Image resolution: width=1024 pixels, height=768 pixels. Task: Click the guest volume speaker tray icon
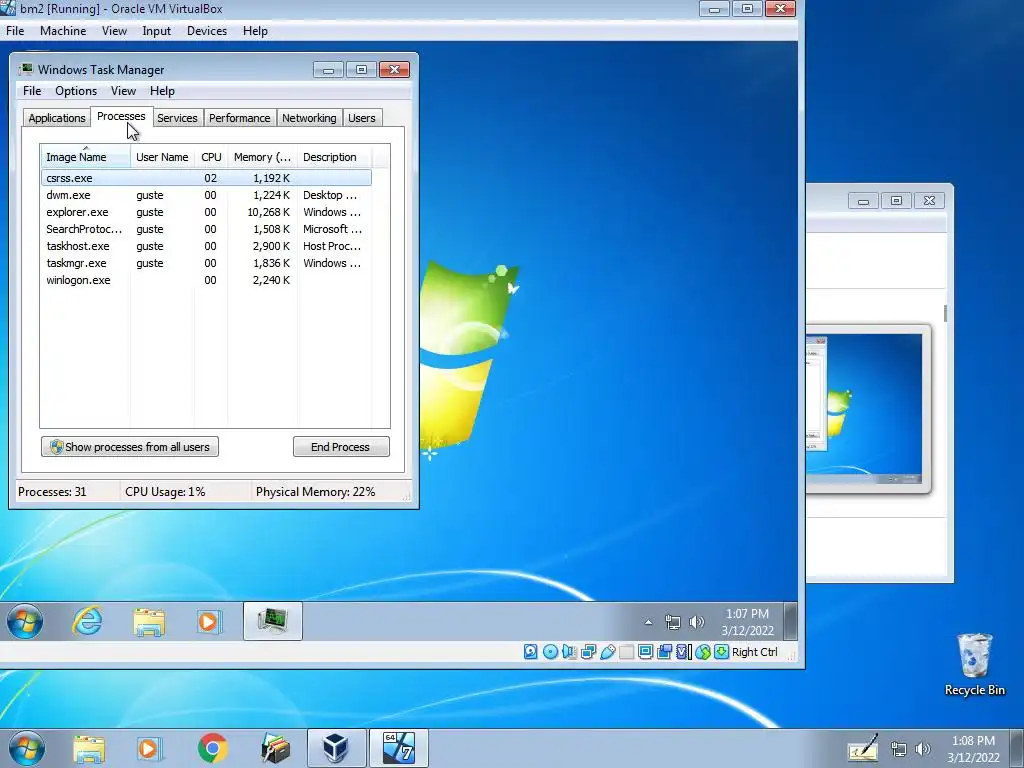(x=697, y=622)
